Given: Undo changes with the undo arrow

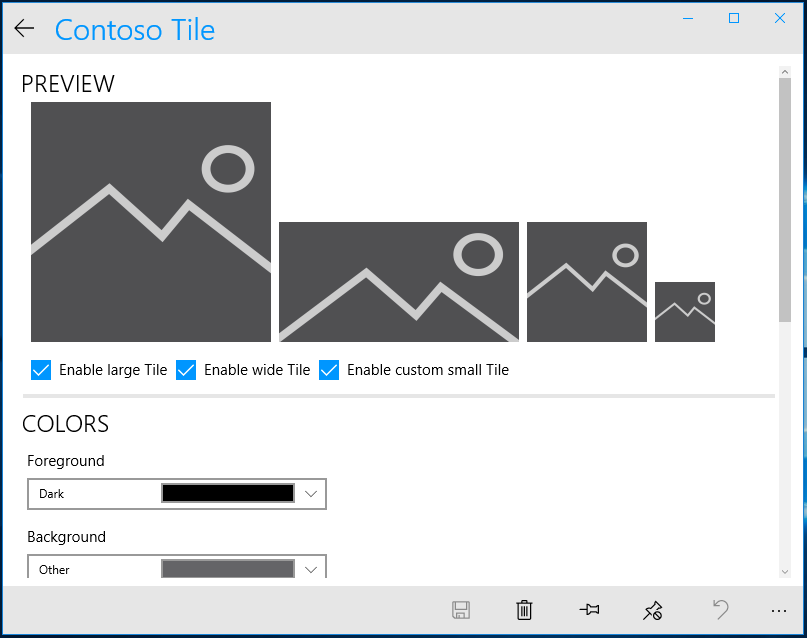Looking at the screenshot, I should pos(721,610).
